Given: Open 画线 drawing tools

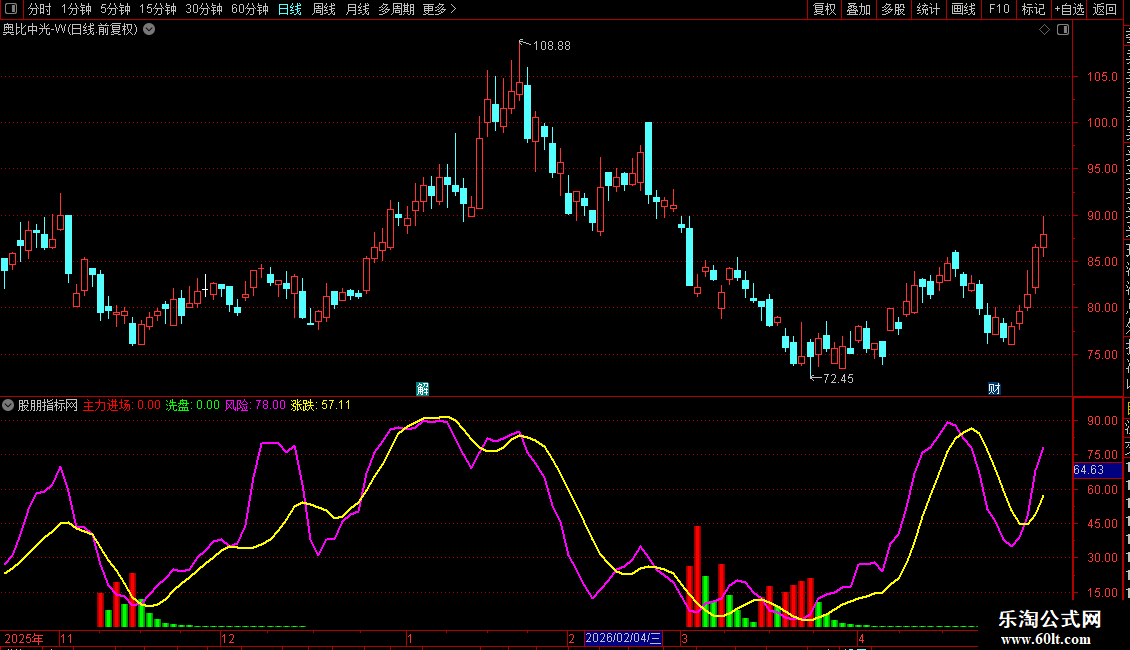Looking at the screenshot, I should 964,9.
